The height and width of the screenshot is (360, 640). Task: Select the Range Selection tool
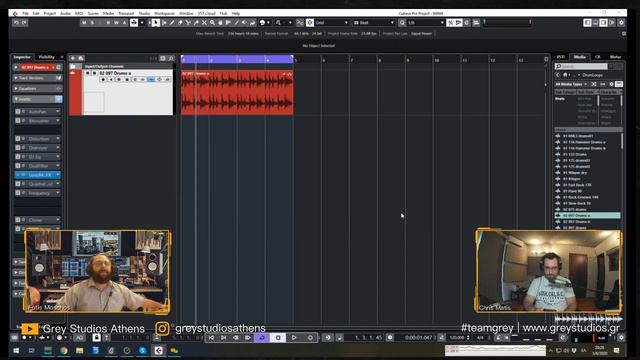click(x=164, y=23)
